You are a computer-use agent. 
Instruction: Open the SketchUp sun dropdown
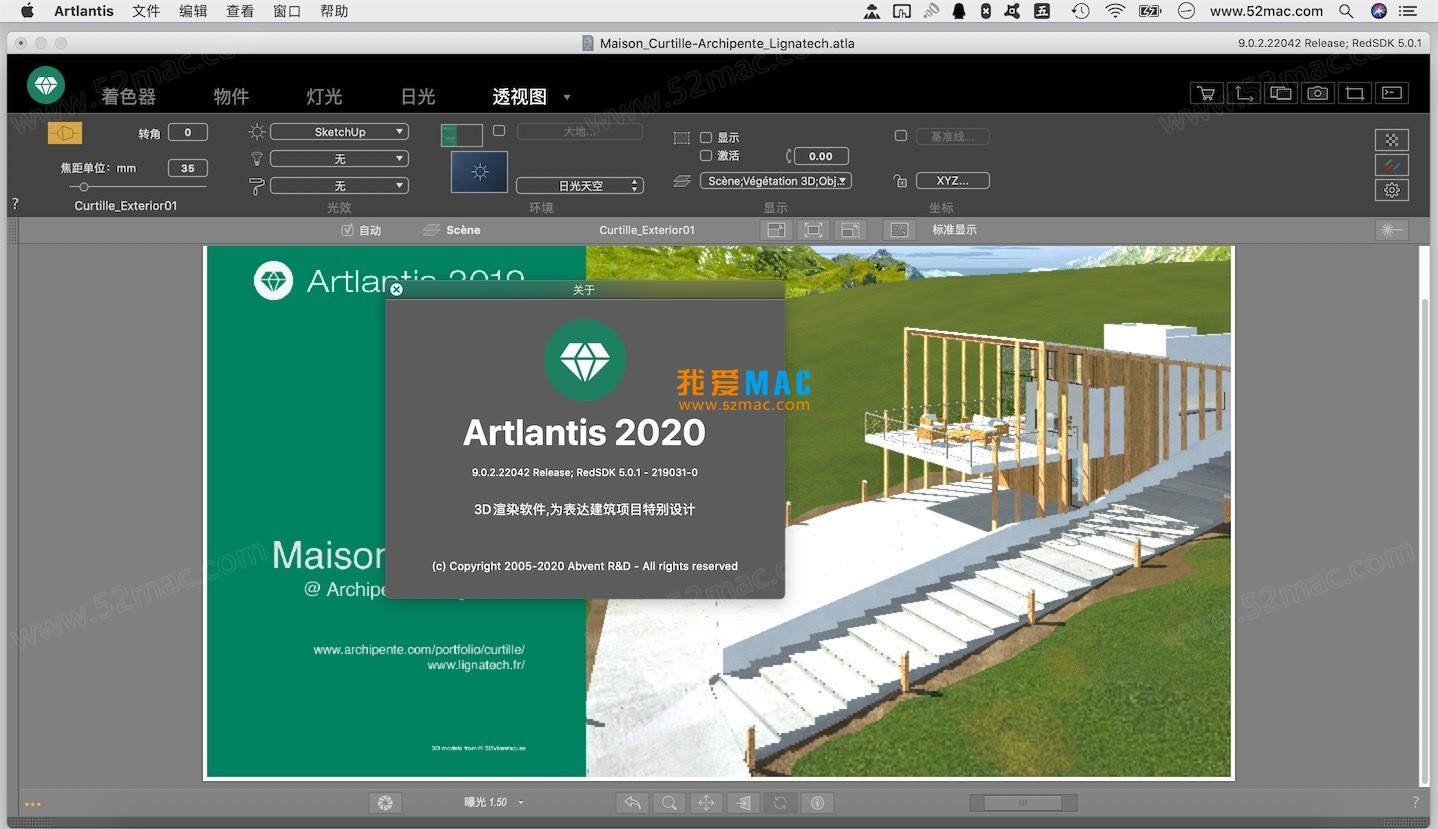[x=339, y=132]
